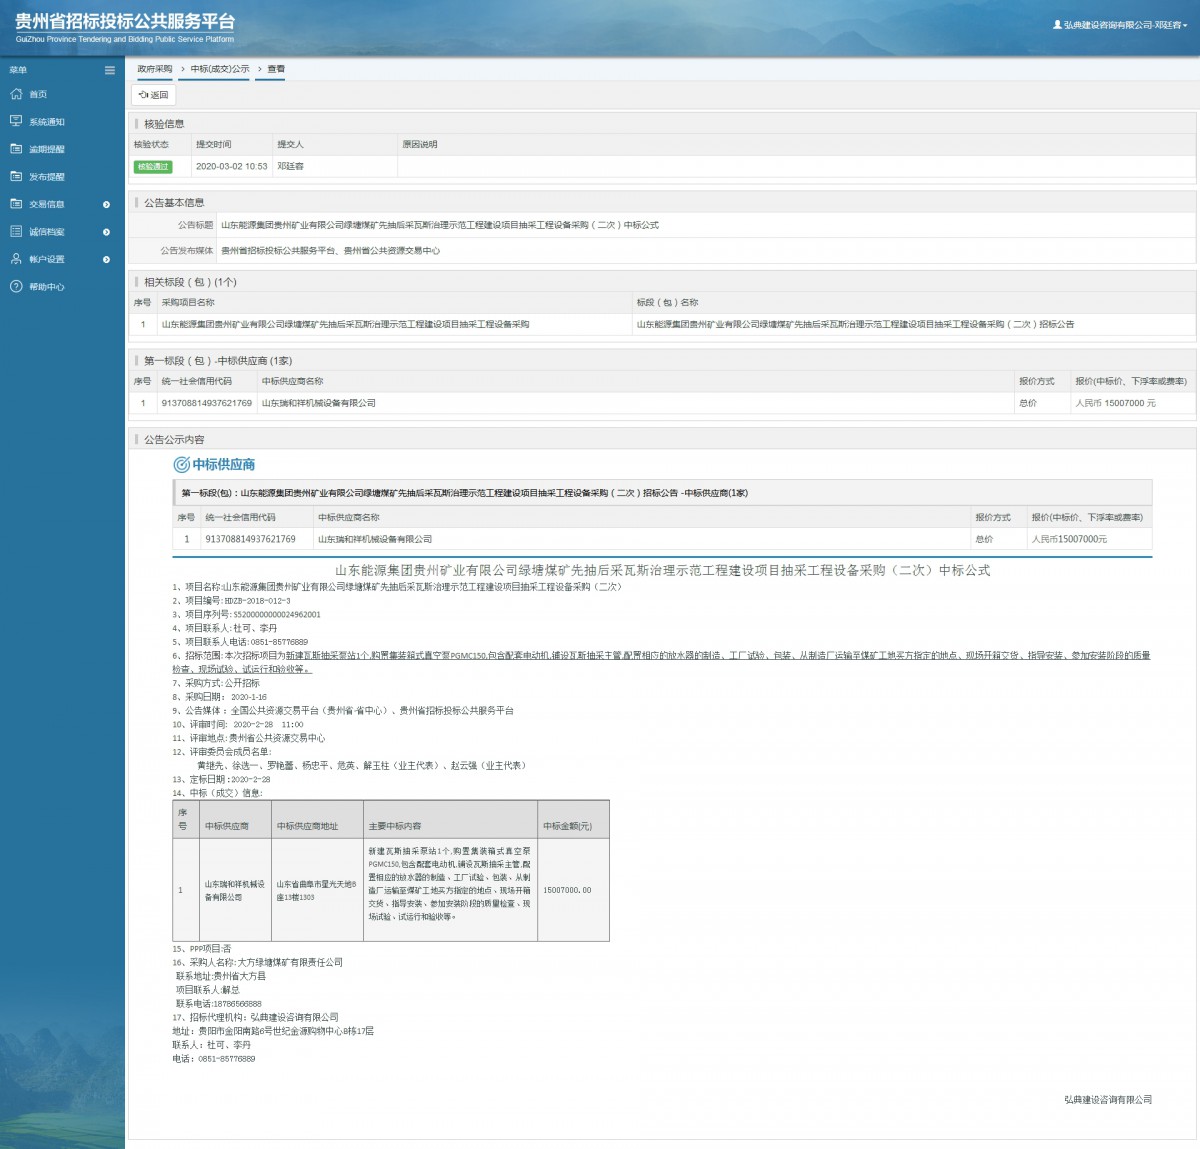This screenshot has width=1200, height=1149.
Task: Open the 逾期提醒 menu item
Action: point(47,149)
